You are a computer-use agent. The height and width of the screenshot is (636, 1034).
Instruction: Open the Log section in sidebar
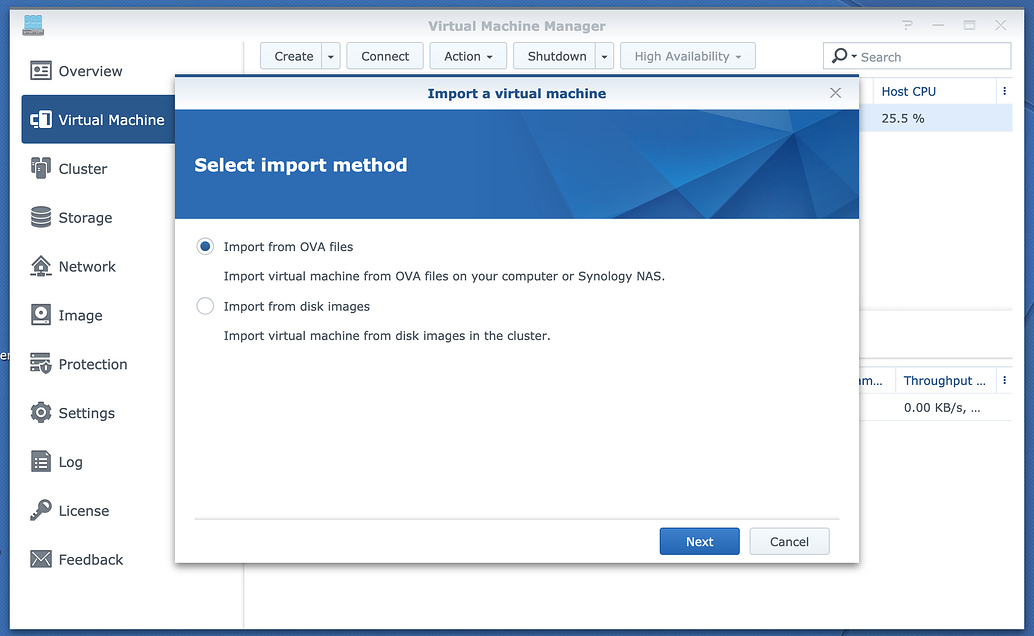click(x=70, y=462)
